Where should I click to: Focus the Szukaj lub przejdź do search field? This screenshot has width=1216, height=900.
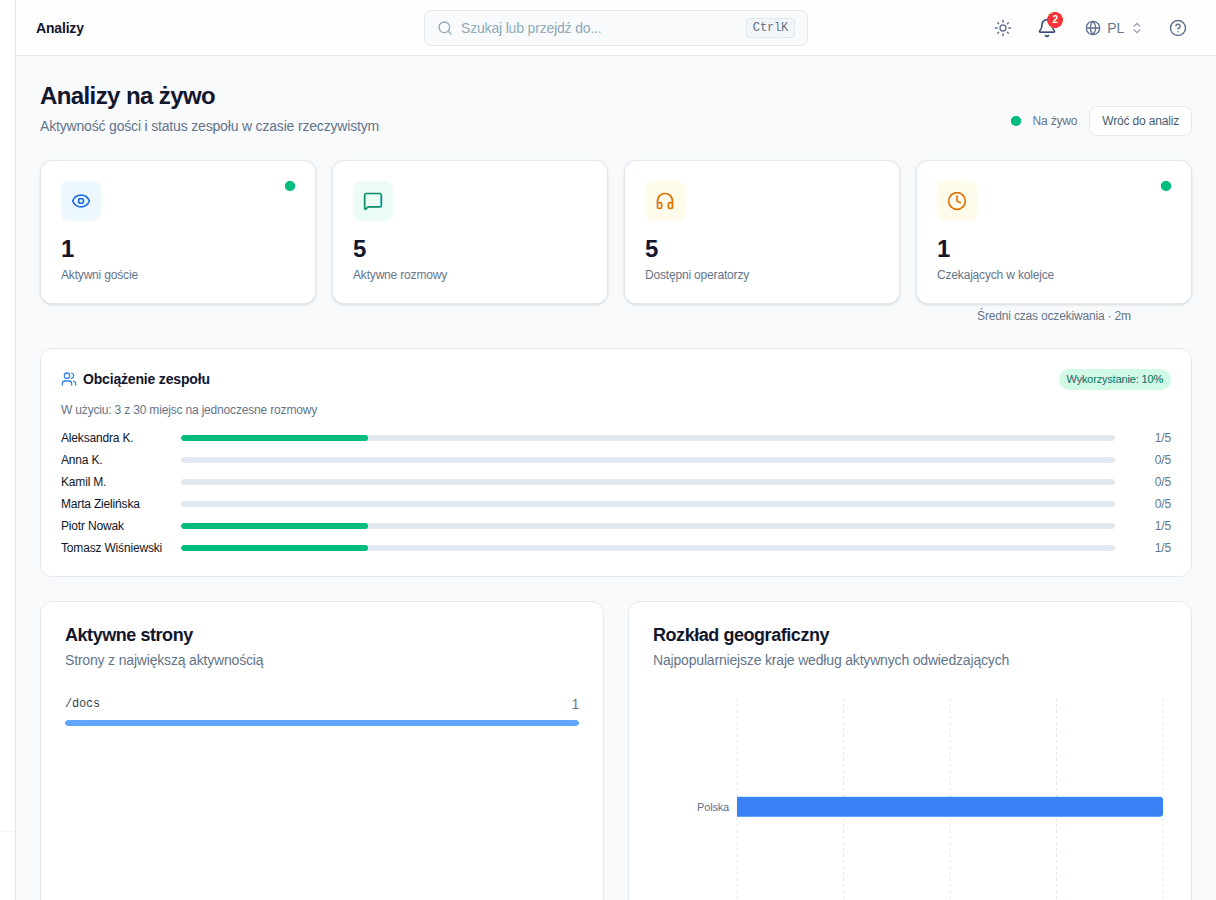pyautogui.click(x=616, y=28)
